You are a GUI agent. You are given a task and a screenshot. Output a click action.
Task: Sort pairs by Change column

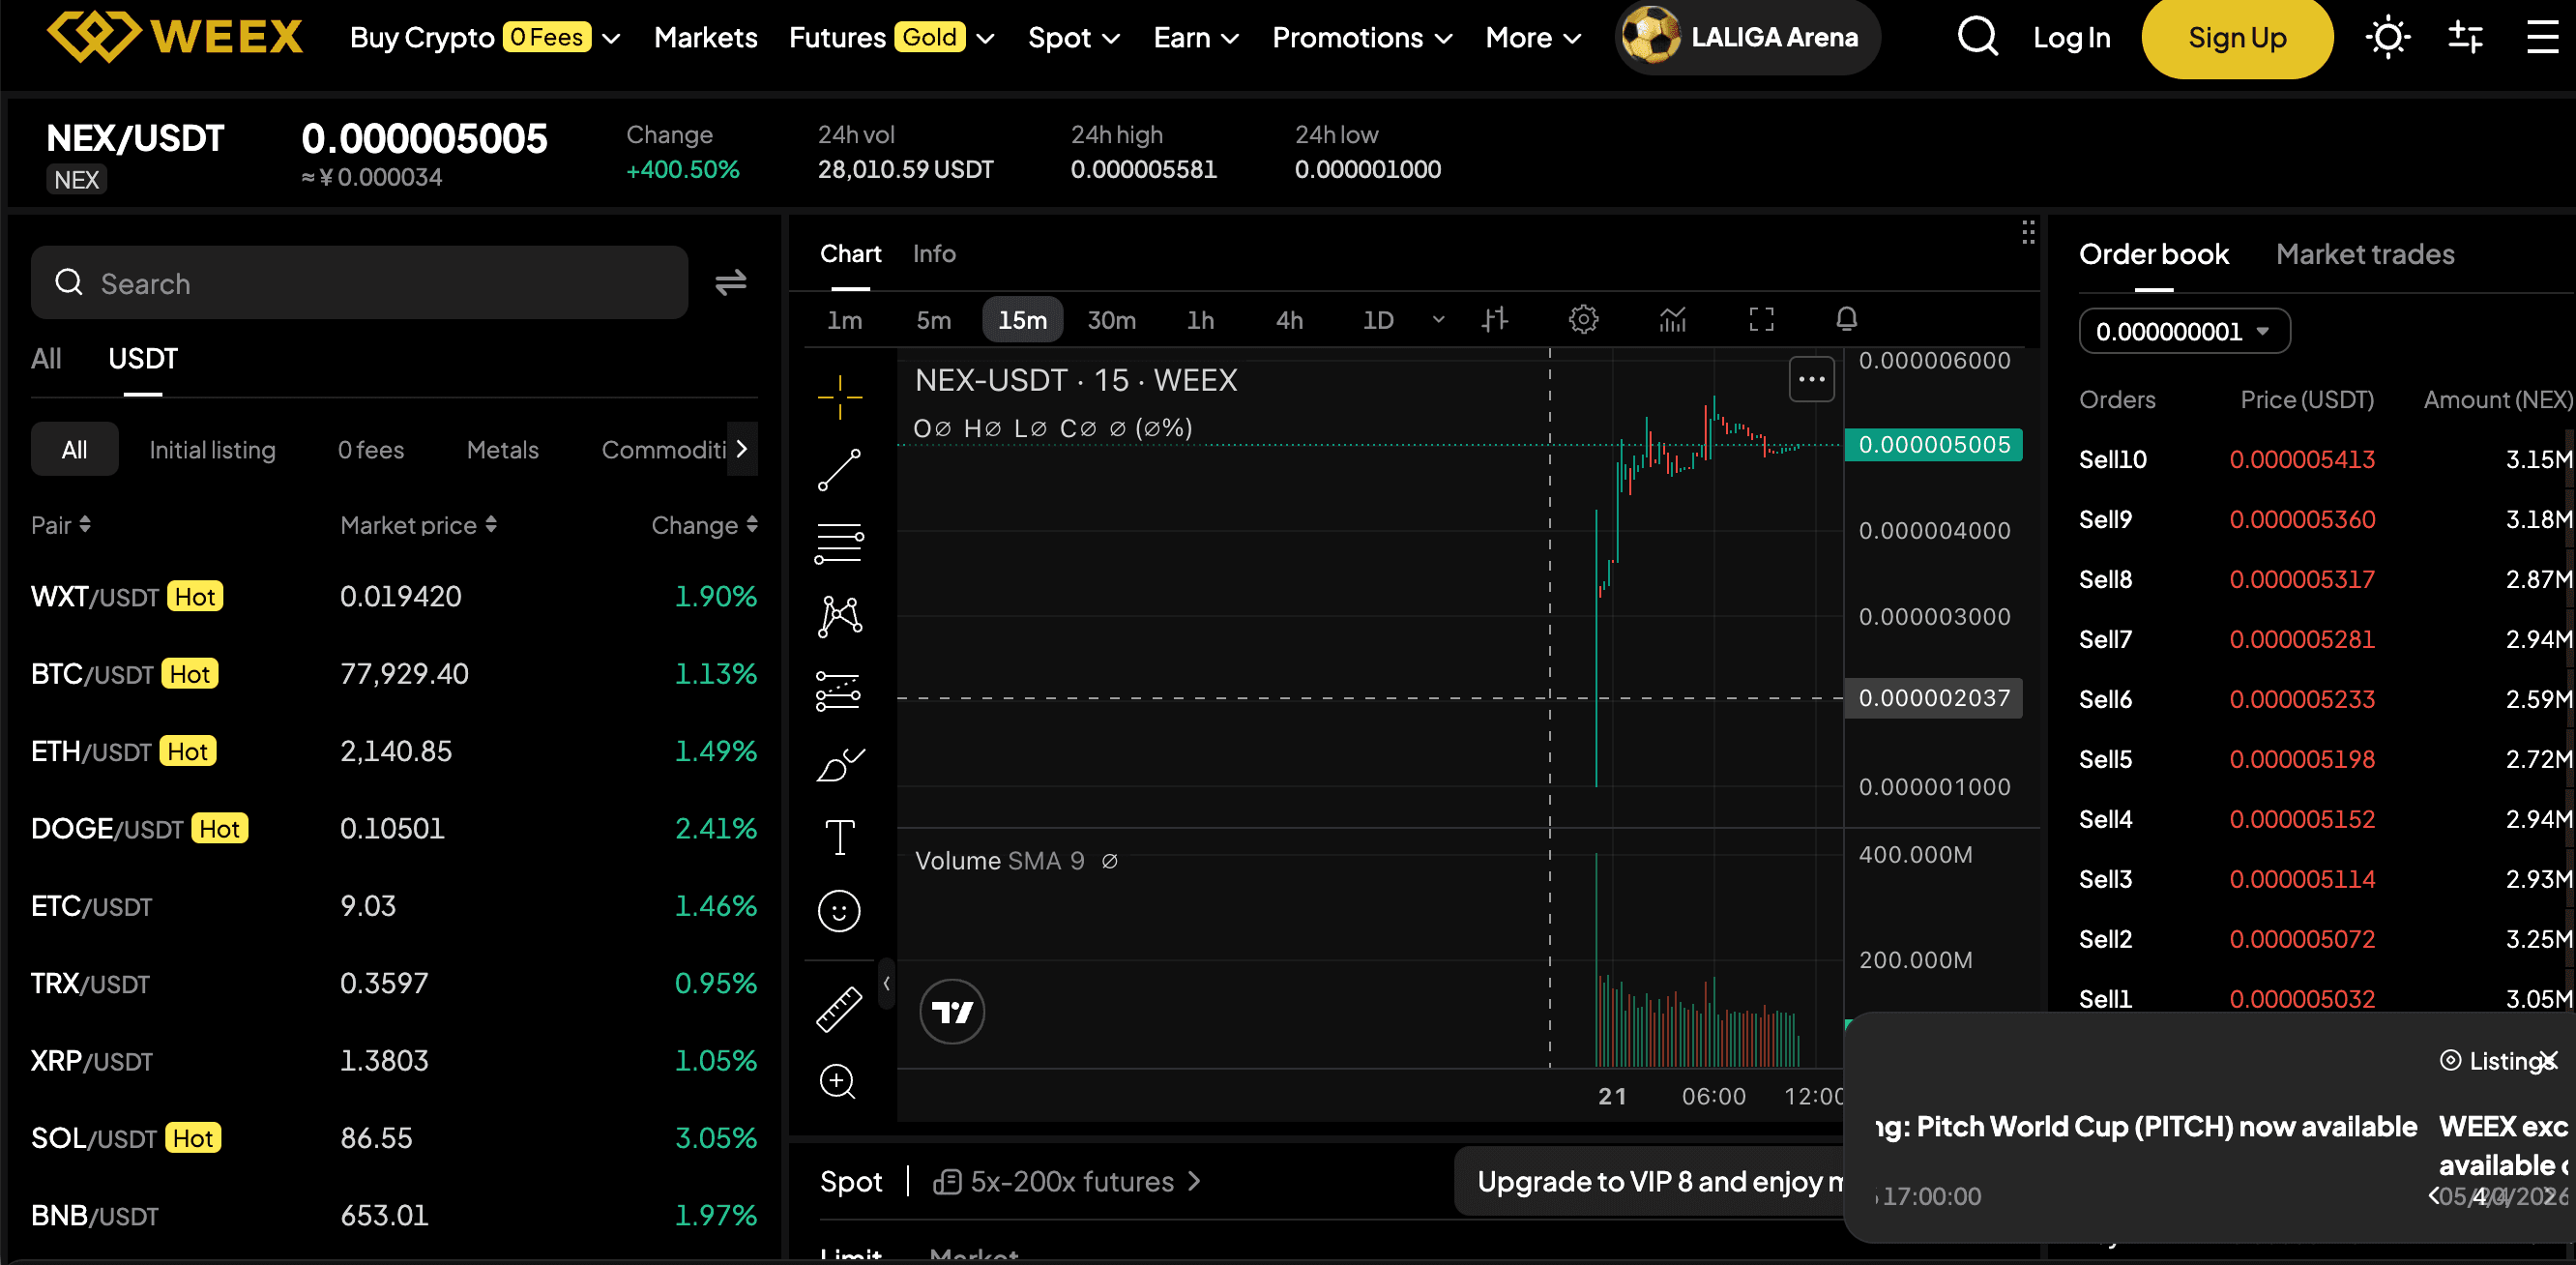(704, 525)
